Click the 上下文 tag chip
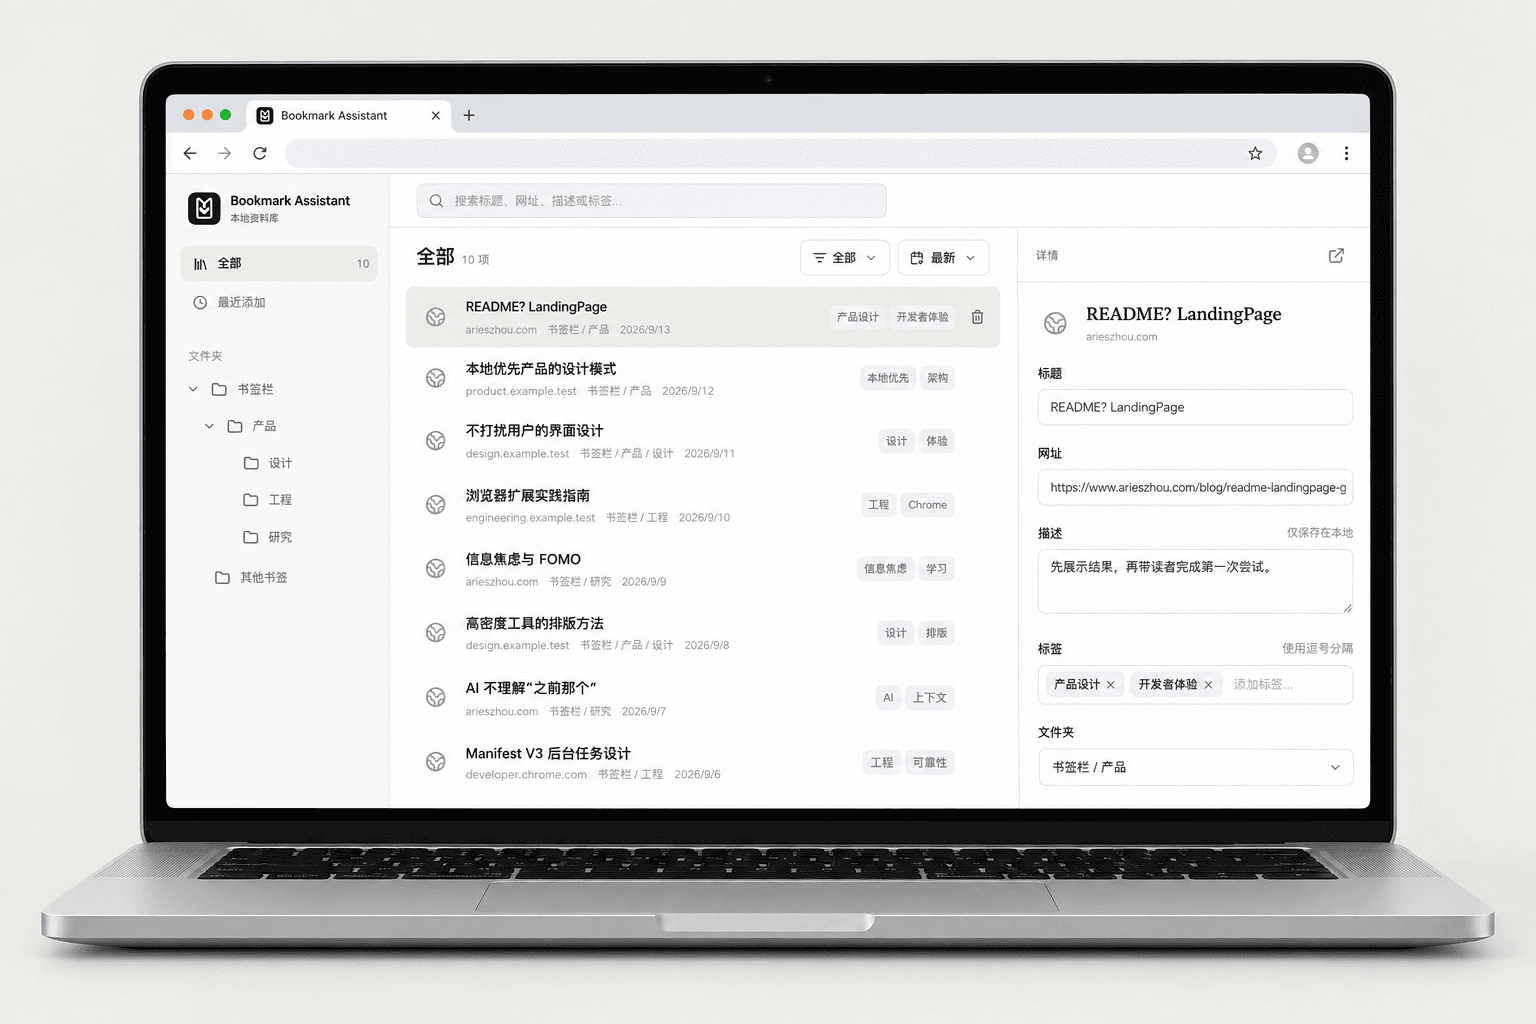Viewport: 1536px width, 1024px height. pos(929,698)
